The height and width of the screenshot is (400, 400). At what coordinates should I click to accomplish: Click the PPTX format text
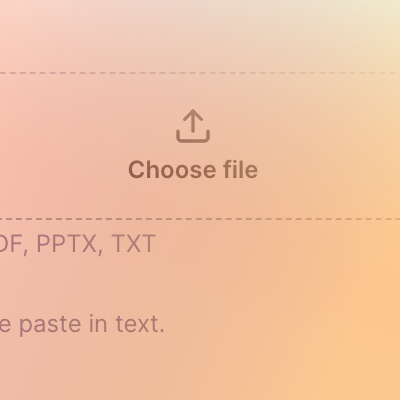coord(66,244)
